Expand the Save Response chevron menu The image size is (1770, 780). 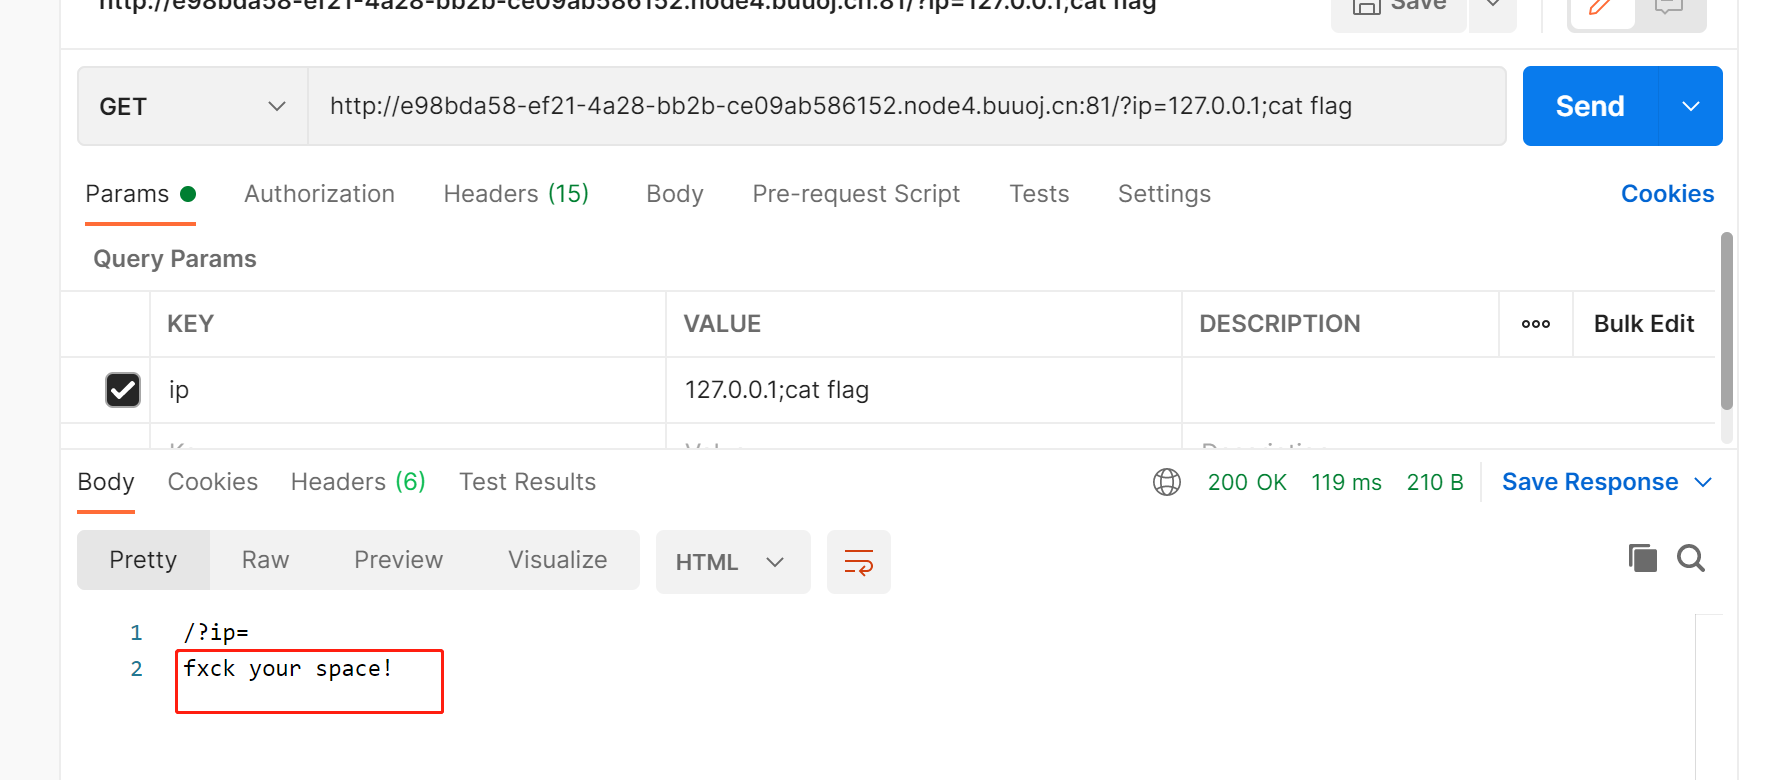(1703, 482)
